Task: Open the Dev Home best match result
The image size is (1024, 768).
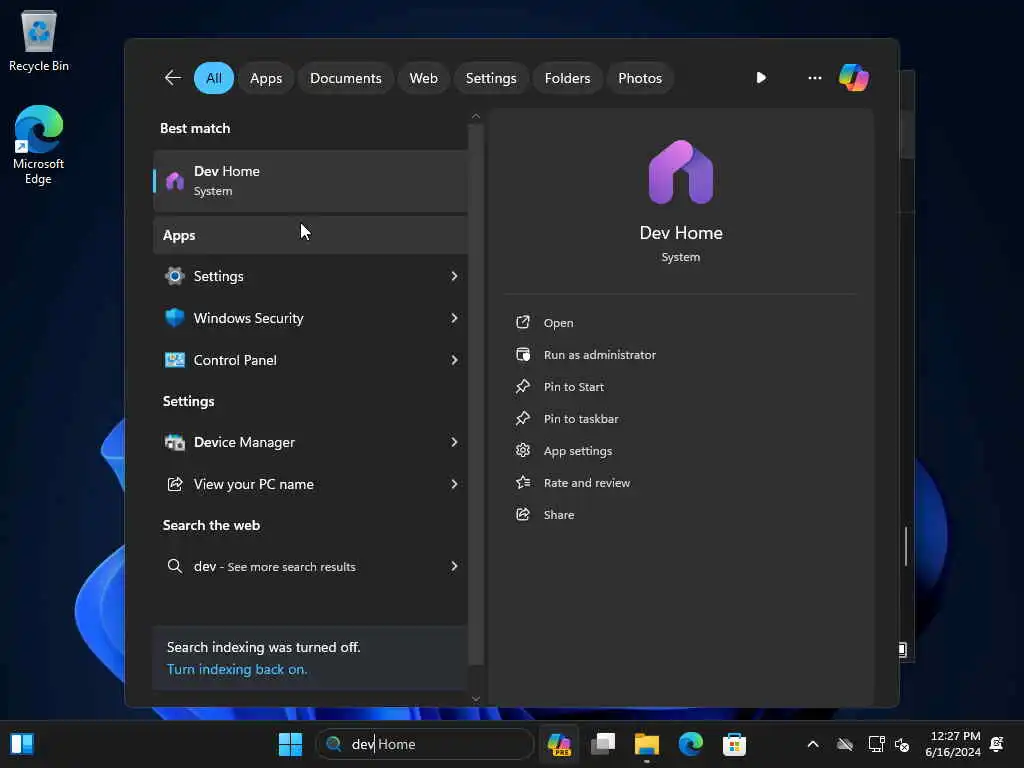Action: pyautogui.click(x=311, y=181)
